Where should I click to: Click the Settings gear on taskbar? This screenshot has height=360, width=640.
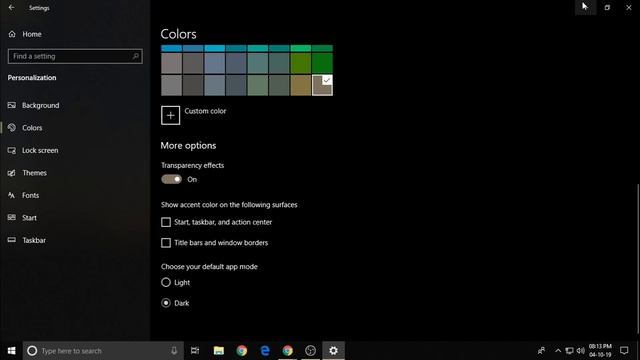click(333, 351)
